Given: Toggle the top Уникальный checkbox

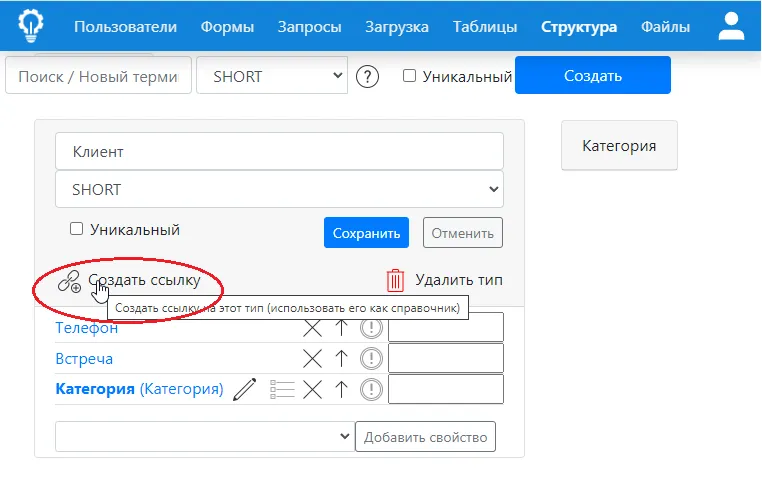Looking at the screenshot, I should click(x=409, y=76).
